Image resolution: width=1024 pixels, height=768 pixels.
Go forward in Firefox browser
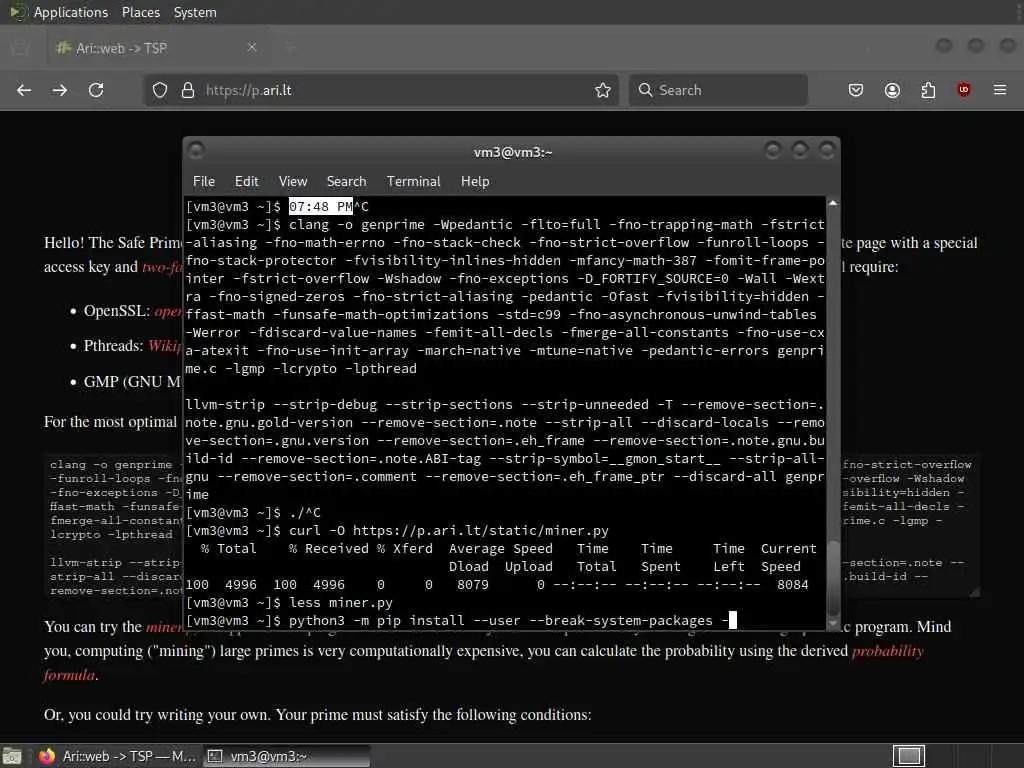(x=60, y=90)
